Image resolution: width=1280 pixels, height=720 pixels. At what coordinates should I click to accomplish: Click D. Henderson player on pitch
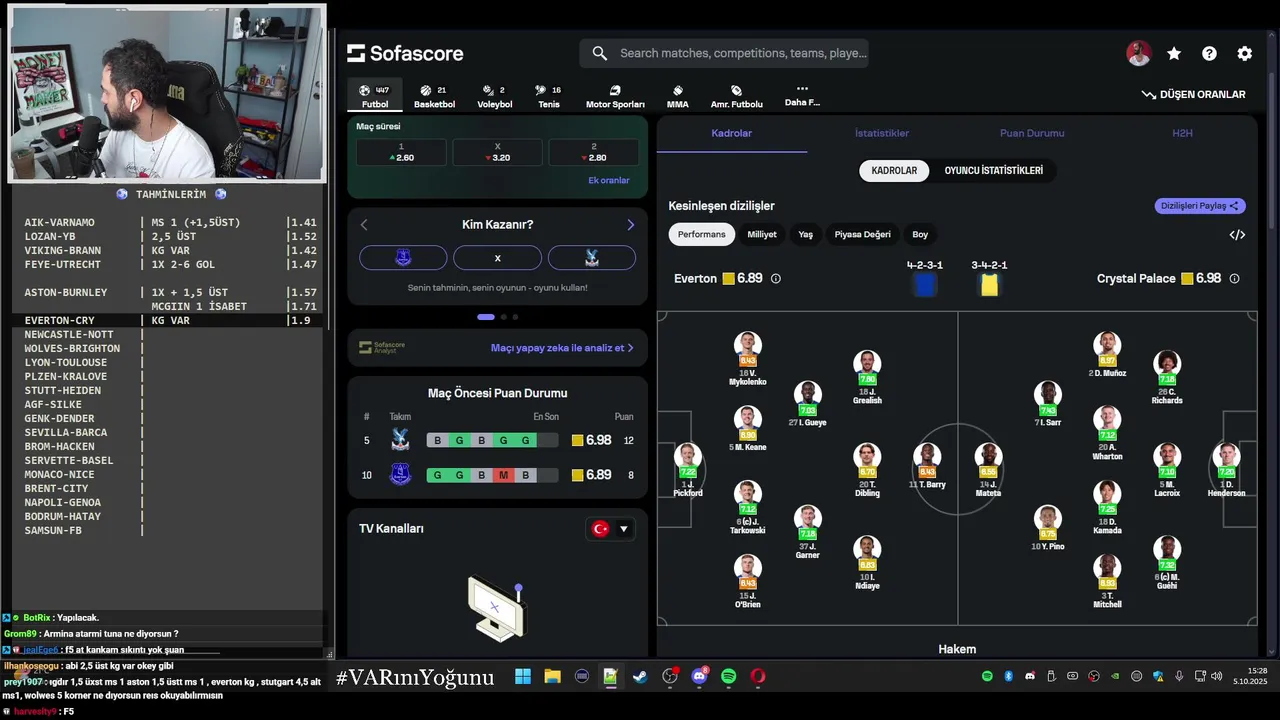(x=1226, y=470)
